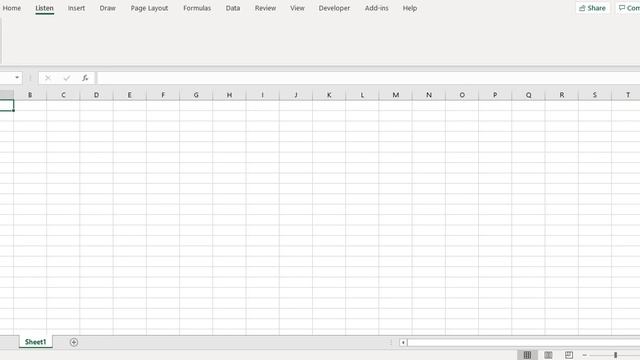Viewport: 640px width, 360px height.
Task: Select column R header
Action: click(x=562, y=95)
